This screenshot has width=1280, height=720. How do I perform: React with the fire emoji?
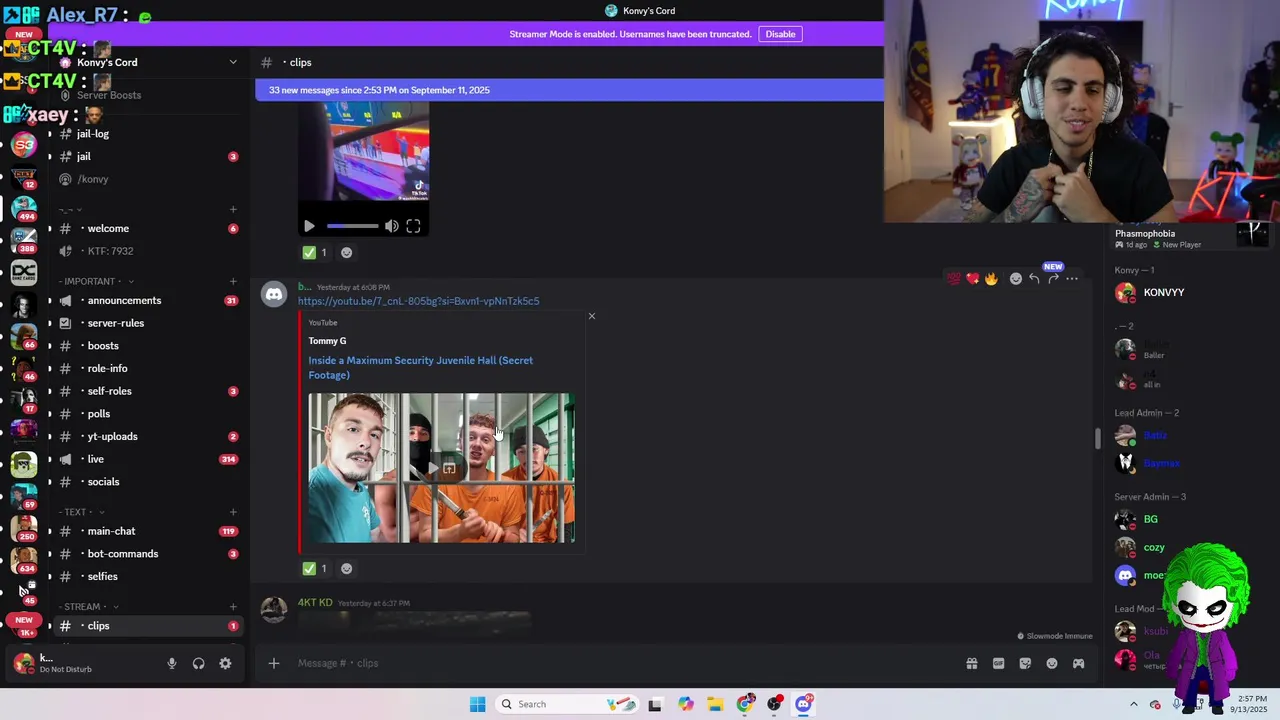[x=991, y=279]
